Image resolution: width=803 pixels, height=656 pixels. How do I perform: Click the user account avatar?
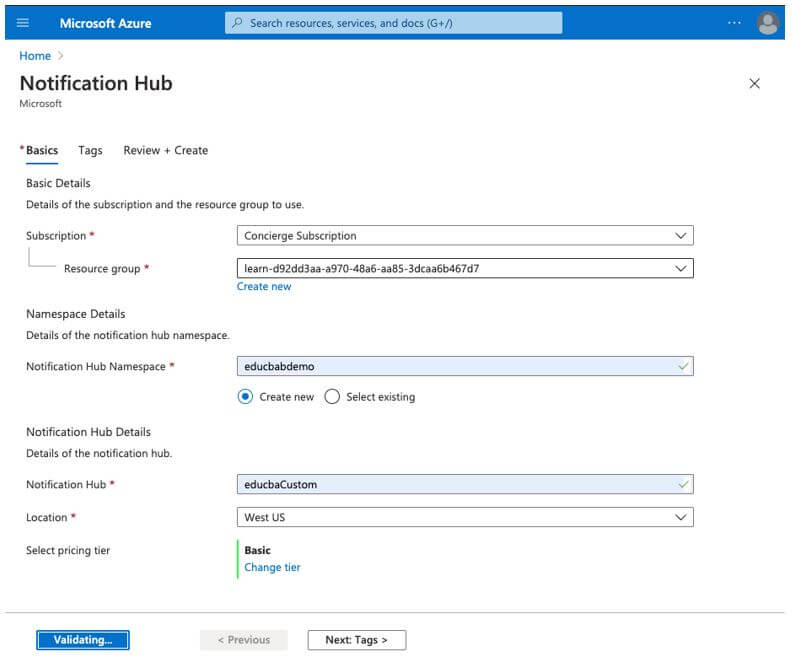[767, 23]
